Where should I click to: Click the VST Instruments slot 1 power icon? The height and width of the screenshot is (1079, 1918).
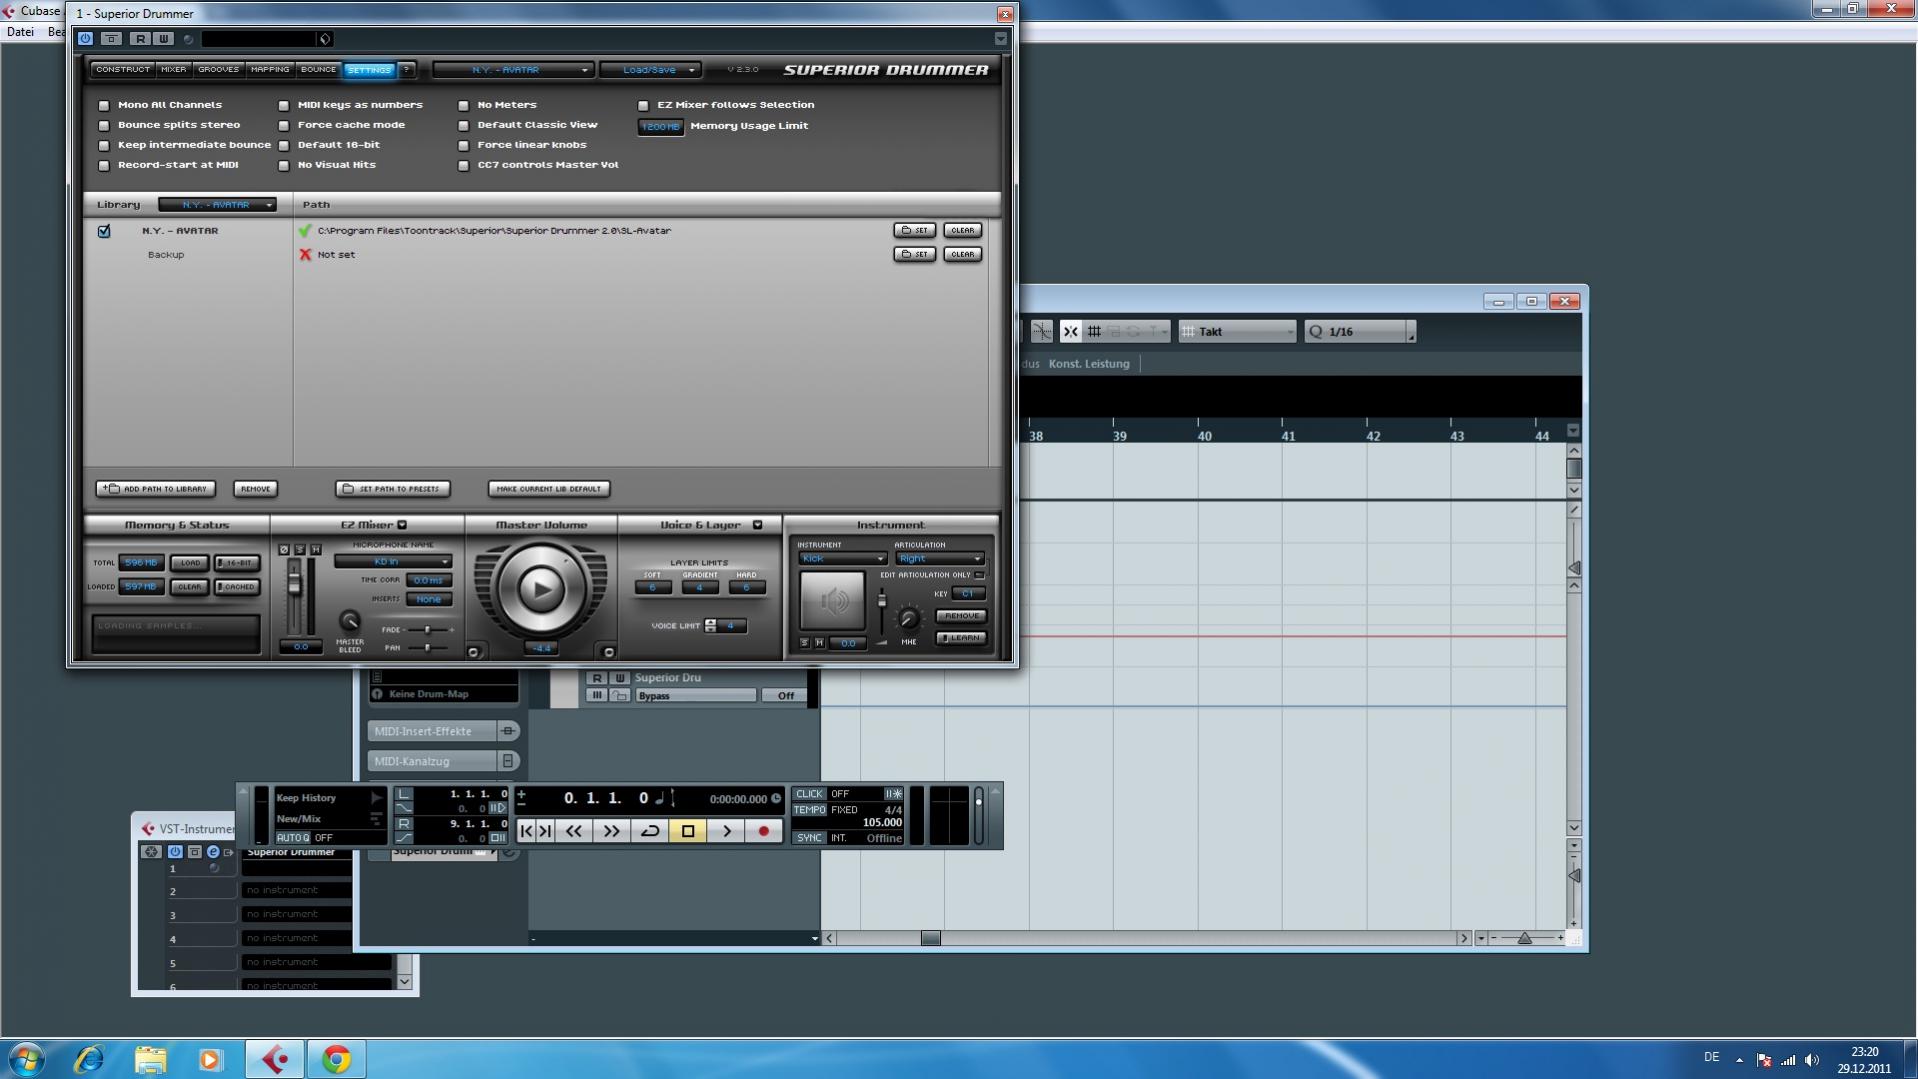coord(175,852)
